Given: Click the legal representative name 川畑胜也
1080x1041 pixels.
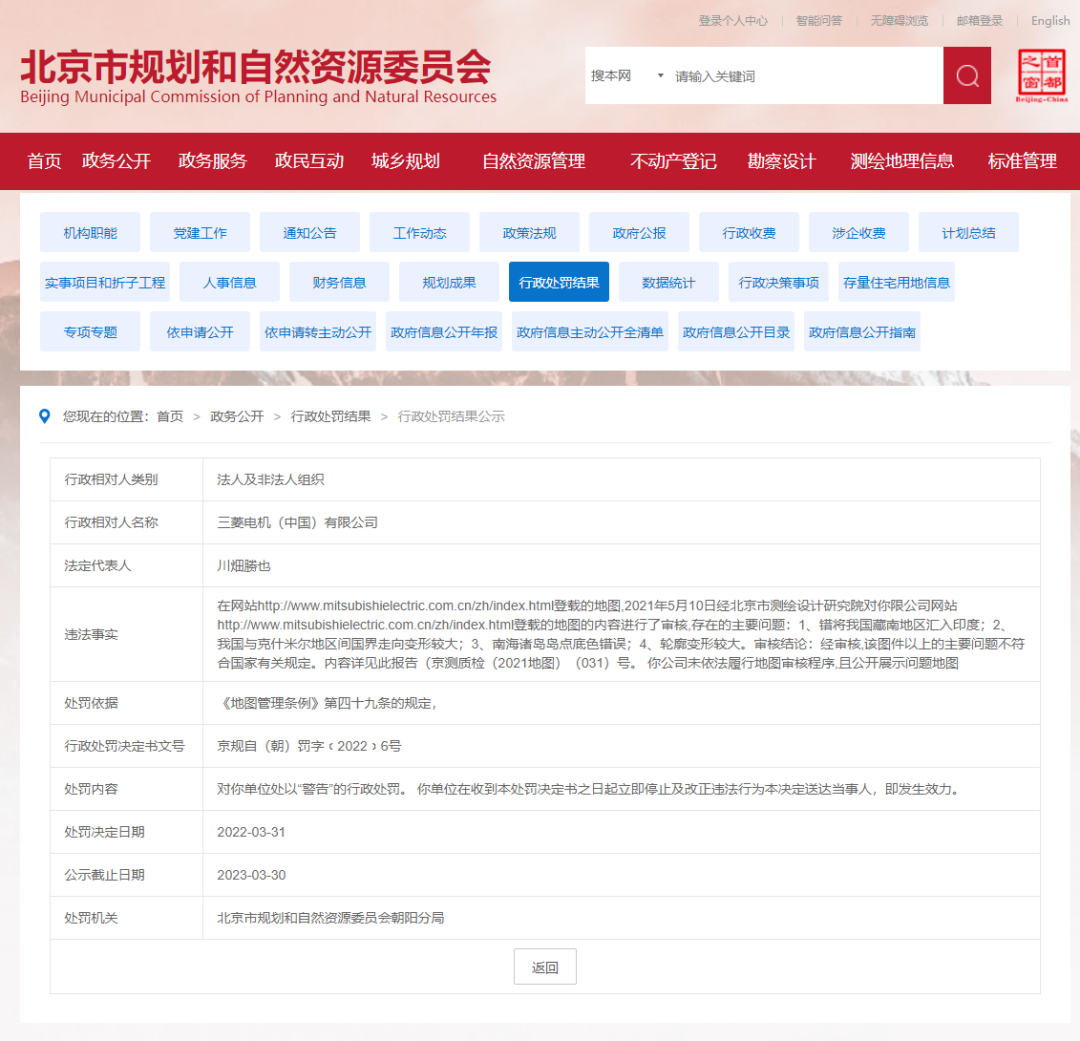Looking at the screenshot, I should coord(244,566).
